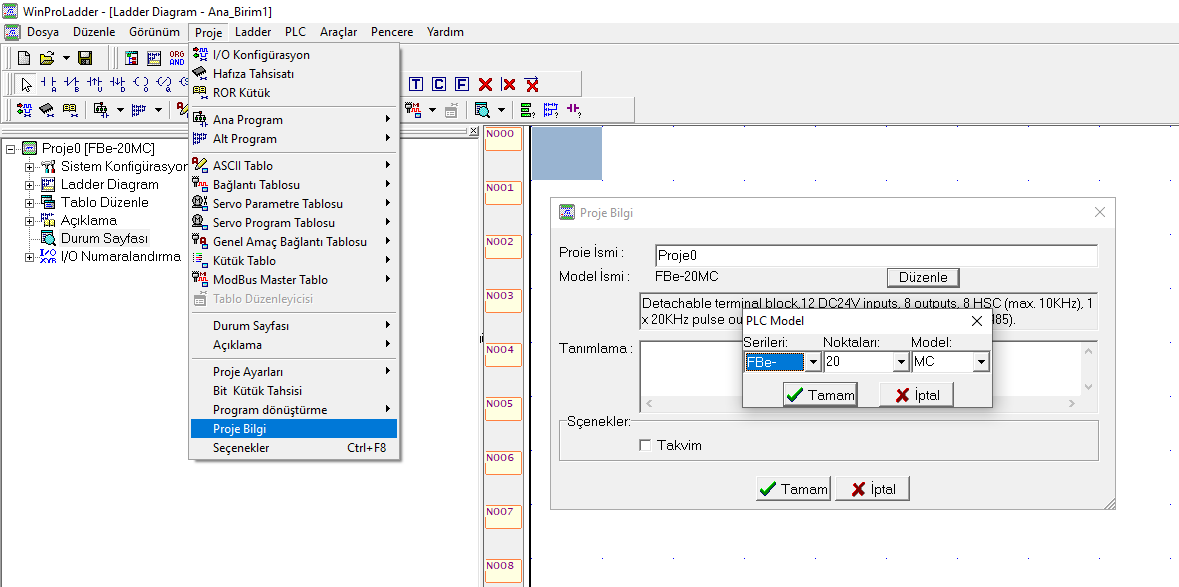Open the Dosya menu
This screenshot has width=1179, height=587.
click(43, 32)
